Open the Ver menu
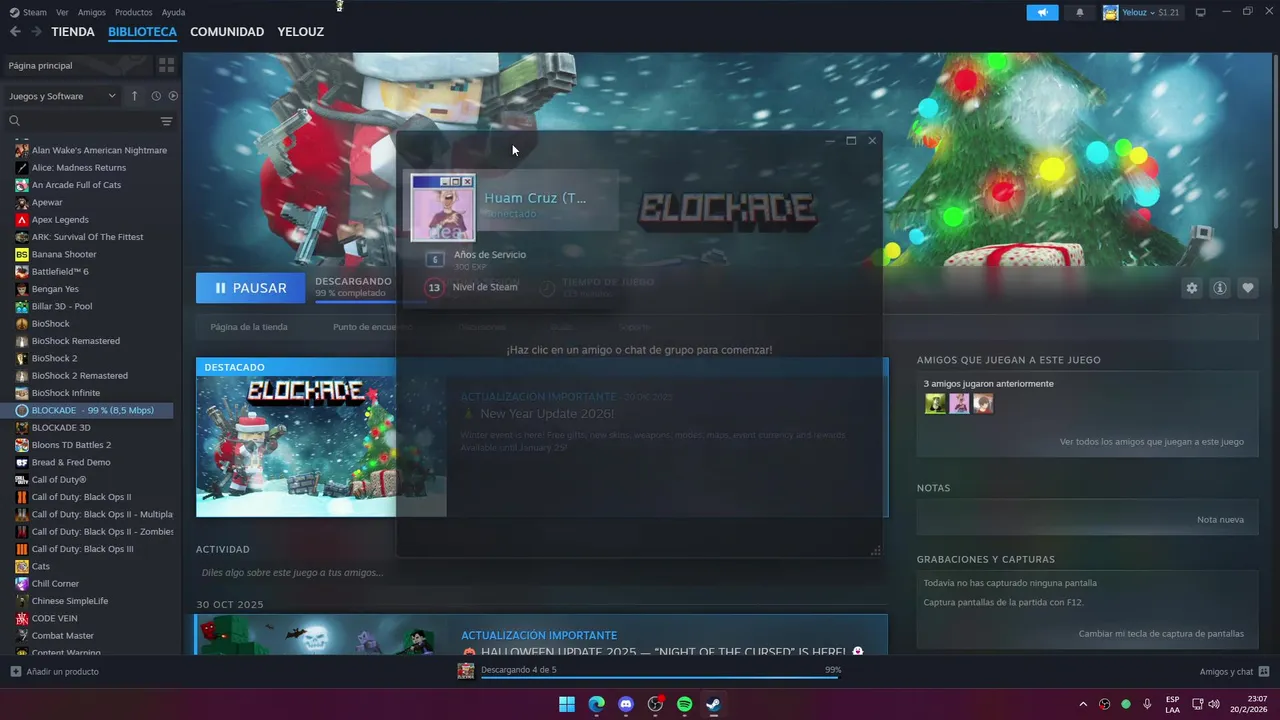The width and height of the screenshot is (1280, 720). pos(62,12)
